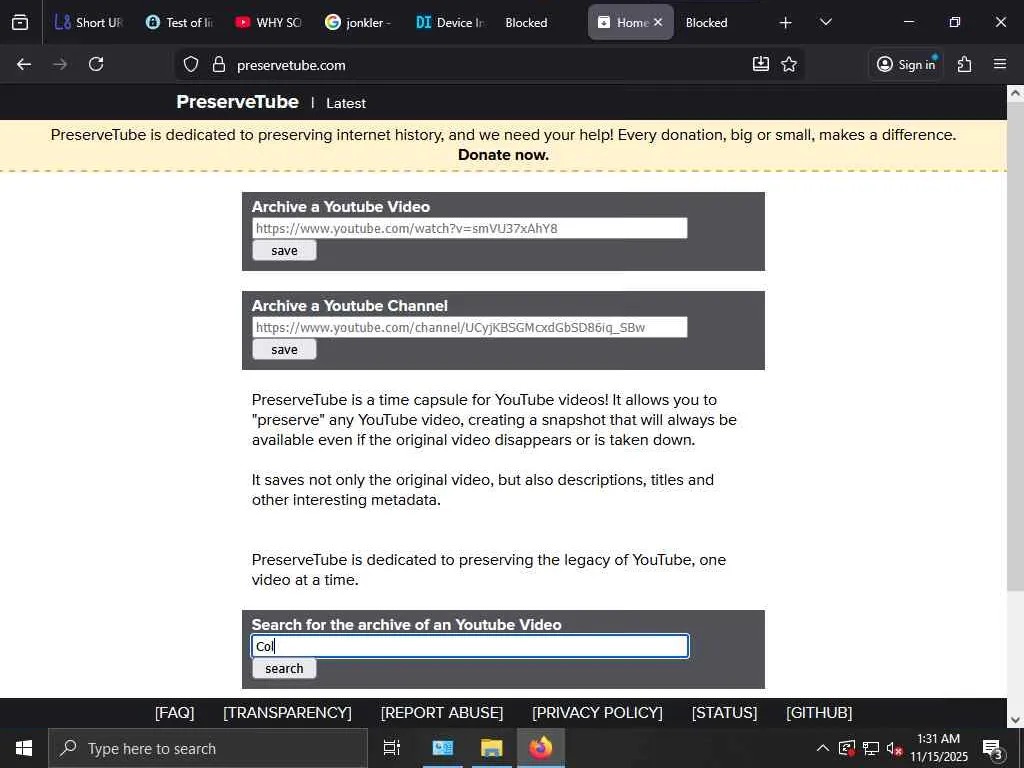Open the clock showing 1:31 AM

(x=938, y=748)
